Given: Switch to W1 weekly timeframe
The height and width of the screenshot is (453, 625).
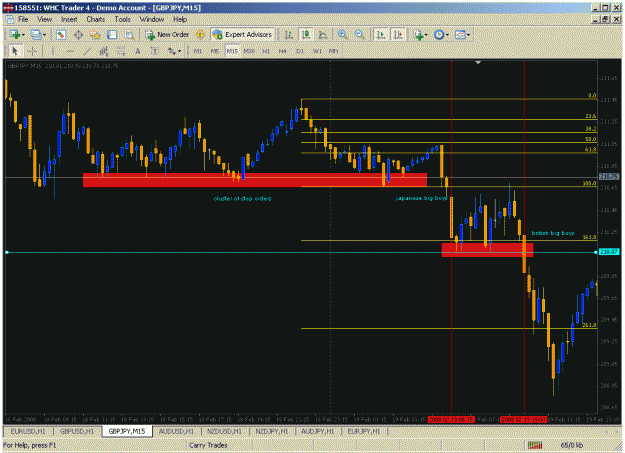Looking at the screenshot, I should tap(317, 51).
